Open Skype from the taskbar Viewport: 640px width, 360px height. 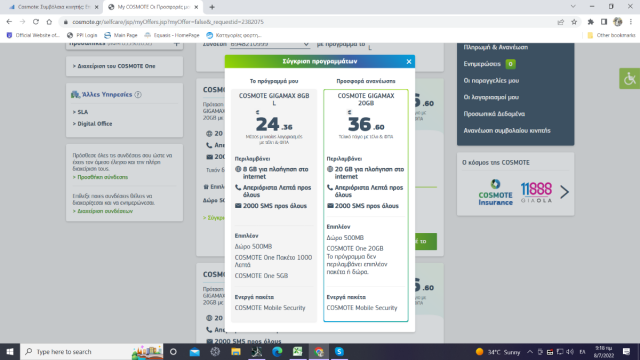[x=339, y=351]
